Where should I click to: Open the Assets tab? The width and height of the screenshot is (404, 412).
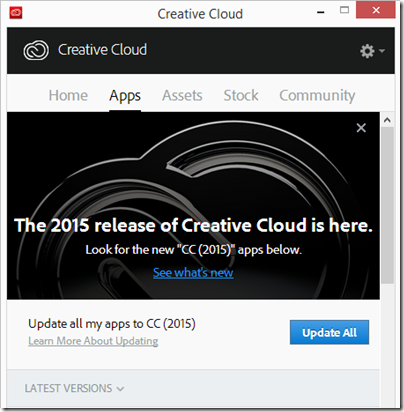pos(182,95)
